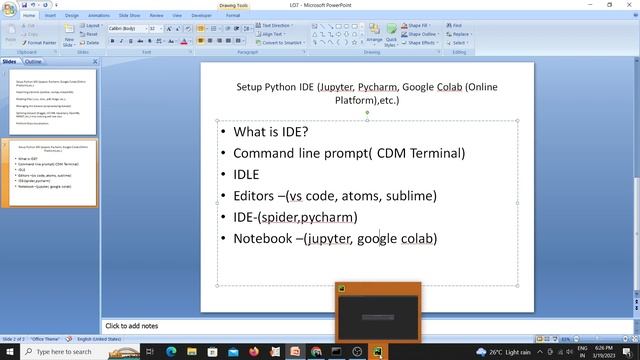The width and height of the screenshot is (640, 360).
Task: Open Shape Fill dropdown
Action: coord(416,25)
